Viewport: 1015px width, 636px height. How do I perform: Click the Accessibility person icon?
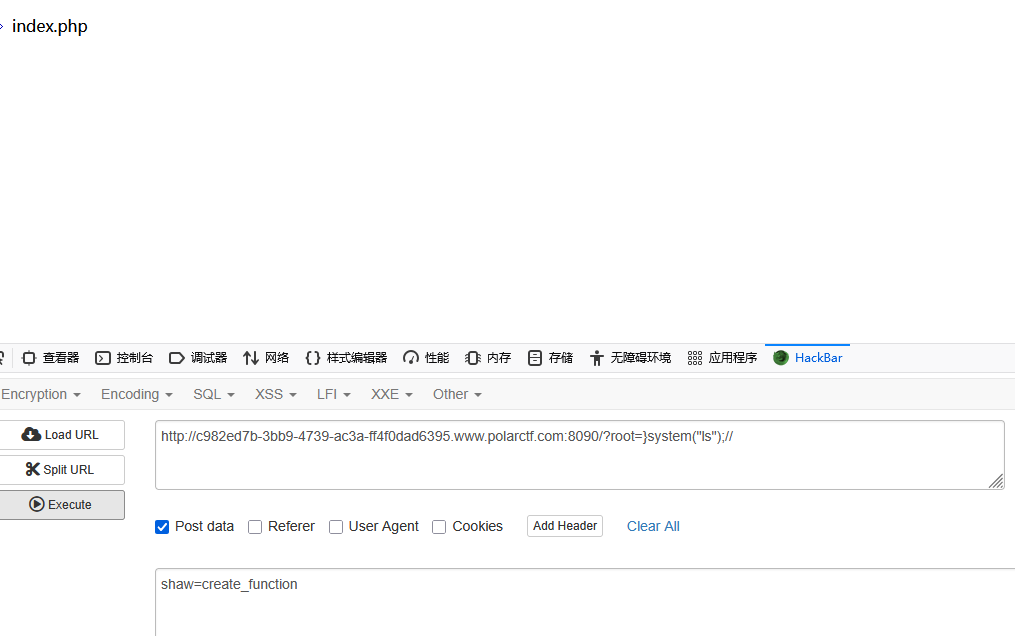coord(597,358)
